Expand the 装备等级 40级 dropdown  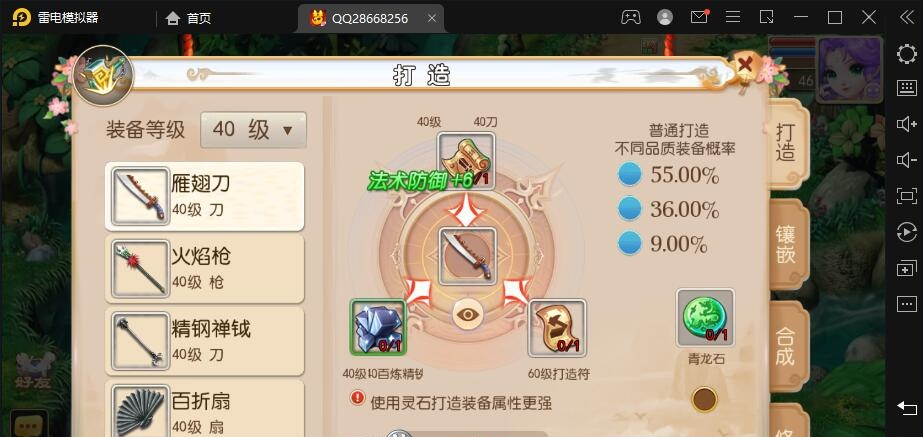(x=253, y=130)
